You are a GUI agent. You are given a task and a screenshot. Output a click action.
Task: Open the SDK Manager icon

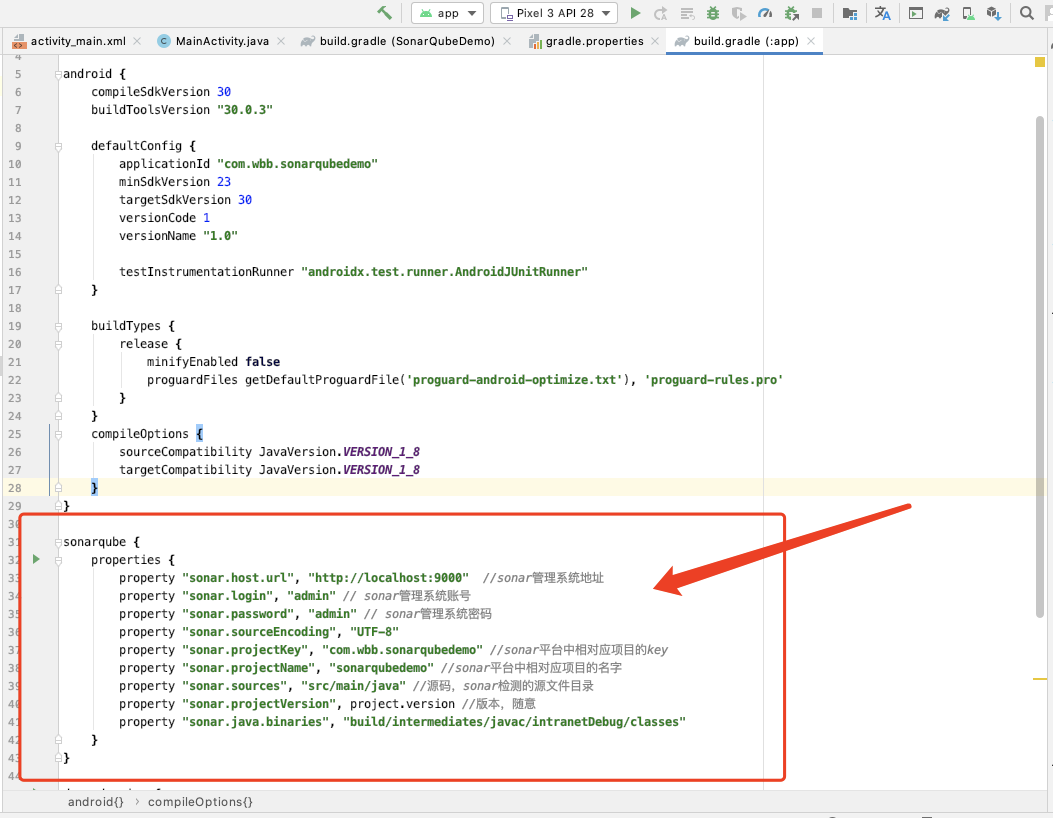tap(995, 13)
